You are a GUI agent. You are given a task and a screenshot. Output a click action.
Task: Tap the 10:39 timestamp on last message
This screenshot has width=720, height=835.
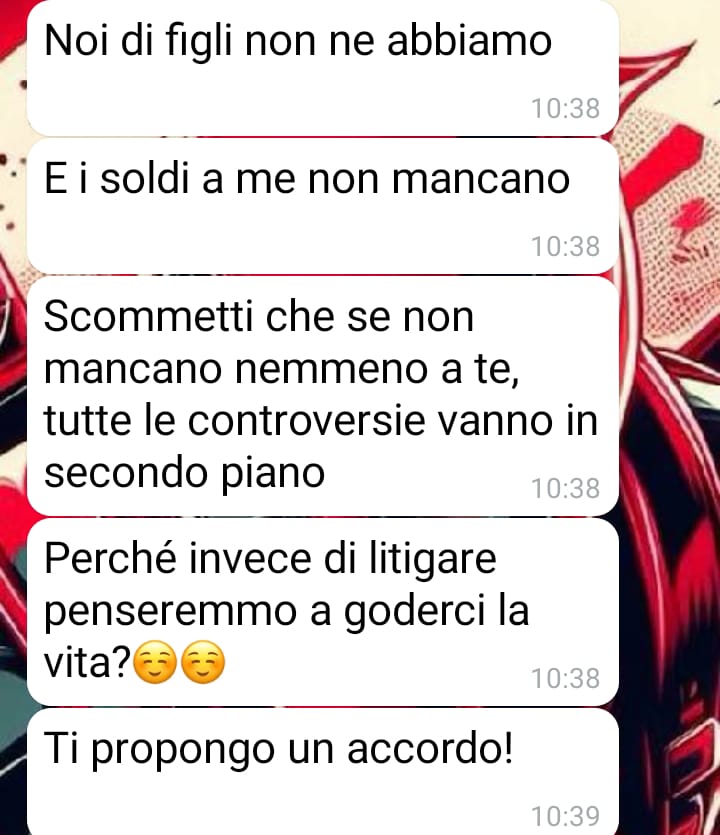tap(566, 816)
